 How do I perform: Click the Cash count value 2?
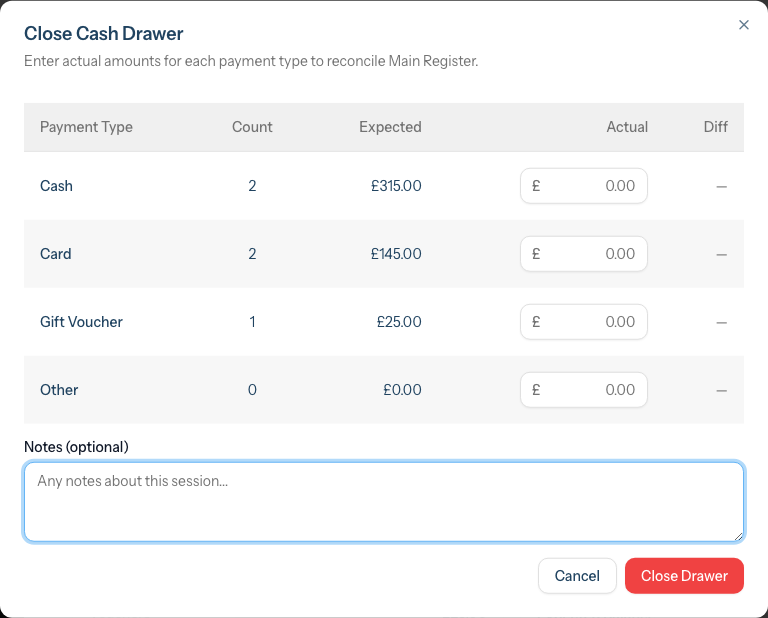[x=252, y=186]
